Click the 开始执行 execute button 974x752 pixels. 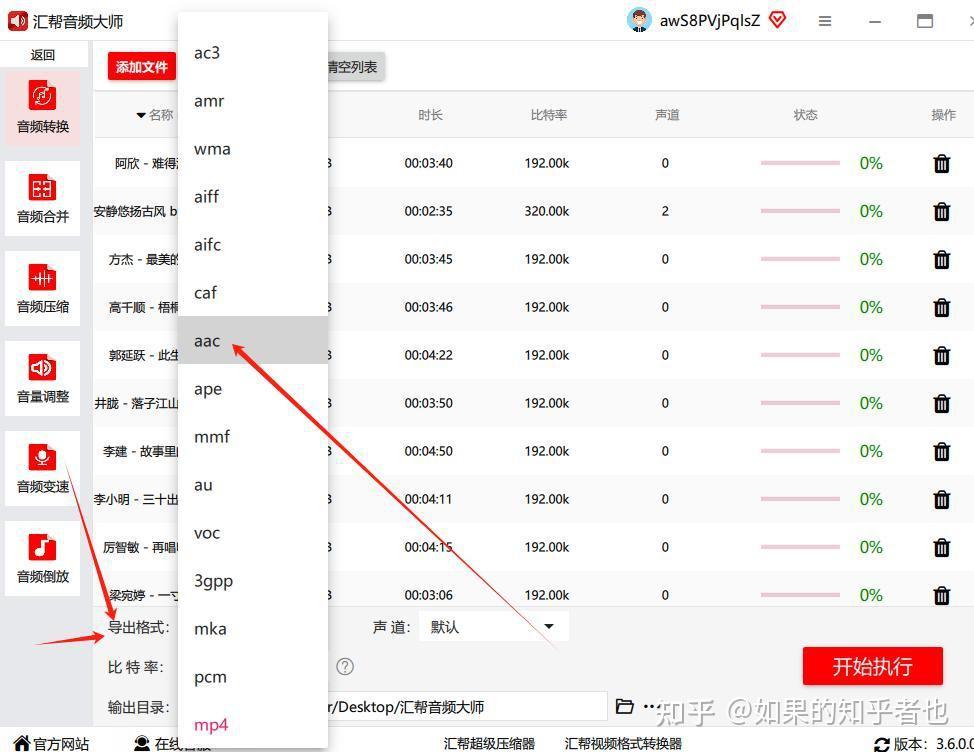pyautogui.click(x=871, y=665)
